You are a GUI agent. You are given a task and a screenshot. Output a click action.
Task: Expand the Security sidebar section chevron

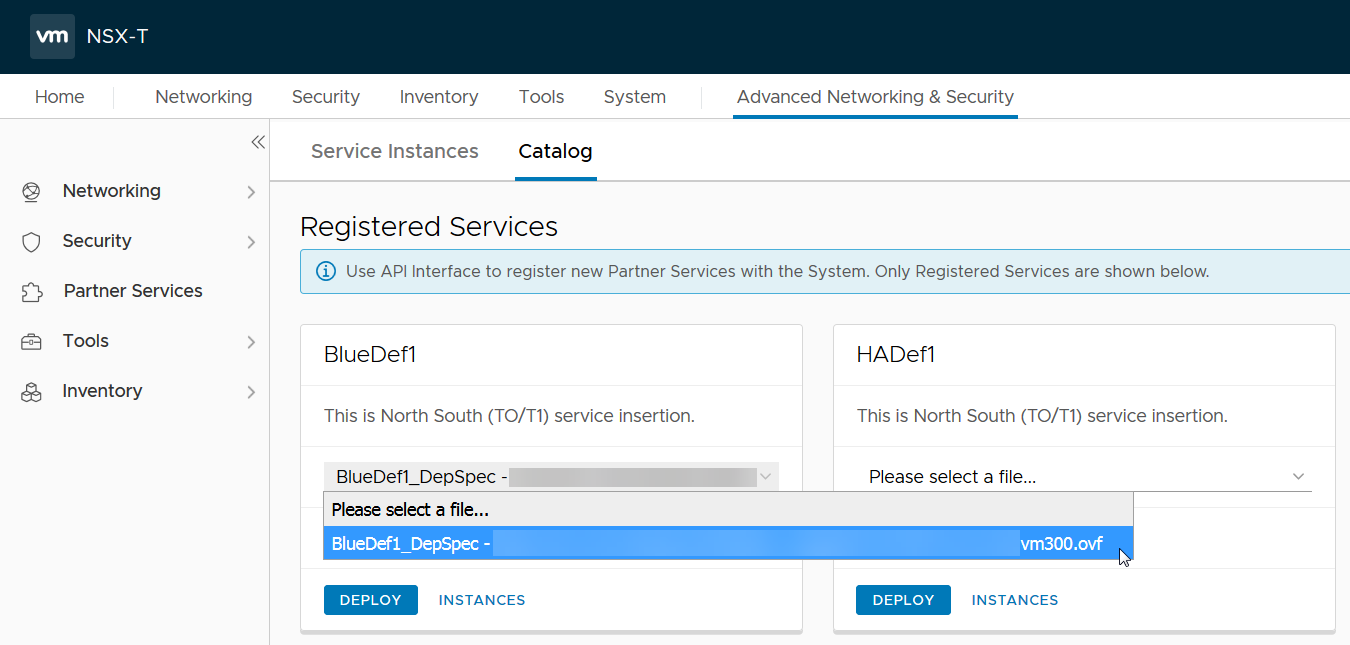(251, 242)
